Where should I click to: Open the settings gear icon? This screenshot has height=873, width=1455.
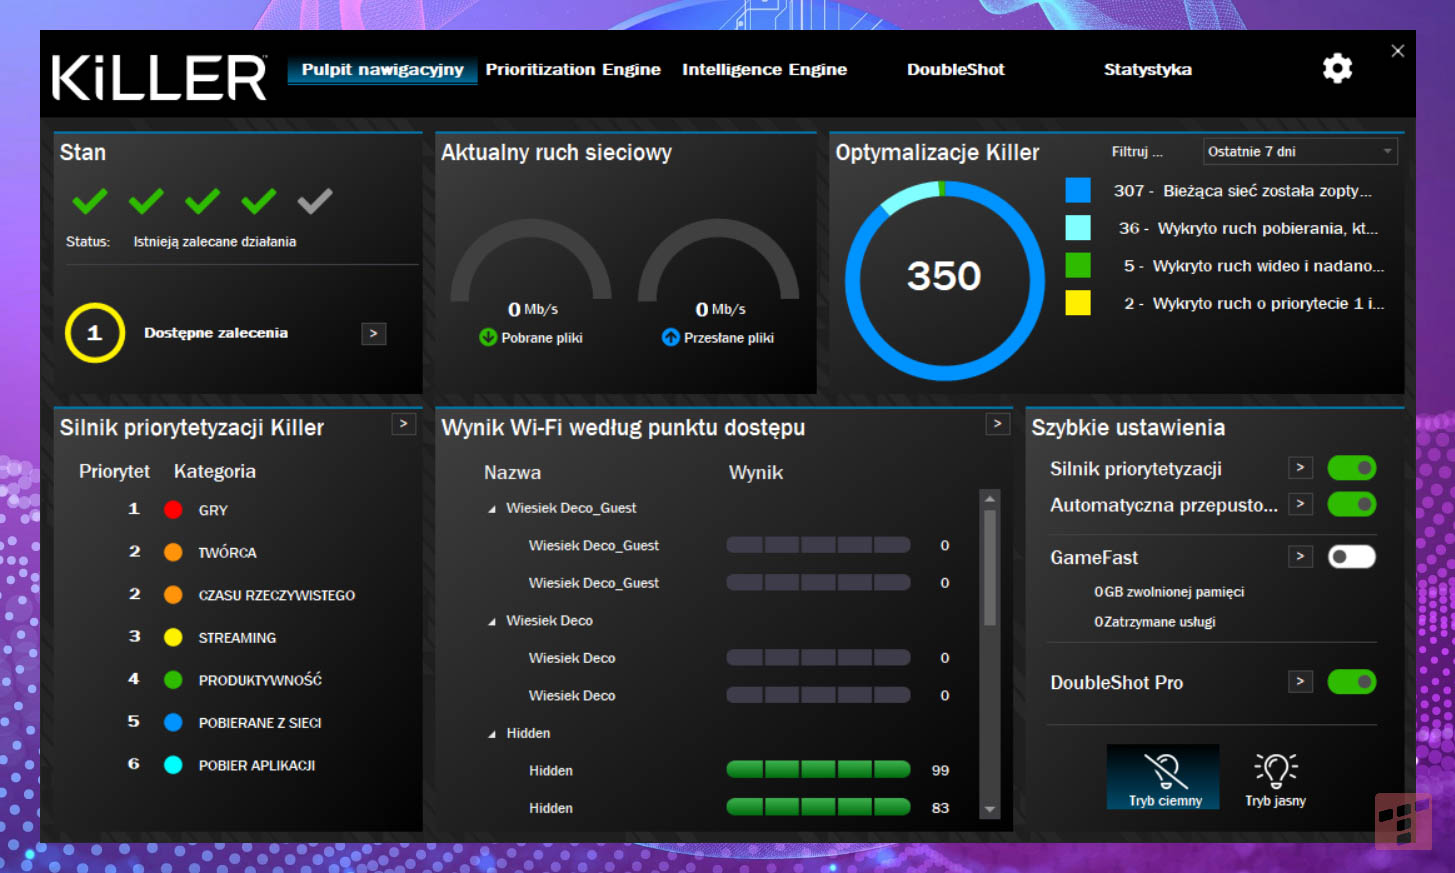(1337, 68)
